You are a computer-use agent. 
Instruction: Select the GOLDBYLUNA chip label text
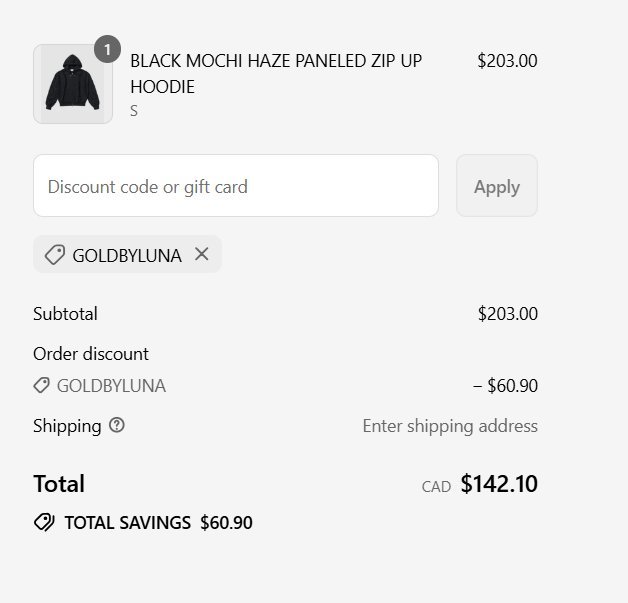point(127,255)
